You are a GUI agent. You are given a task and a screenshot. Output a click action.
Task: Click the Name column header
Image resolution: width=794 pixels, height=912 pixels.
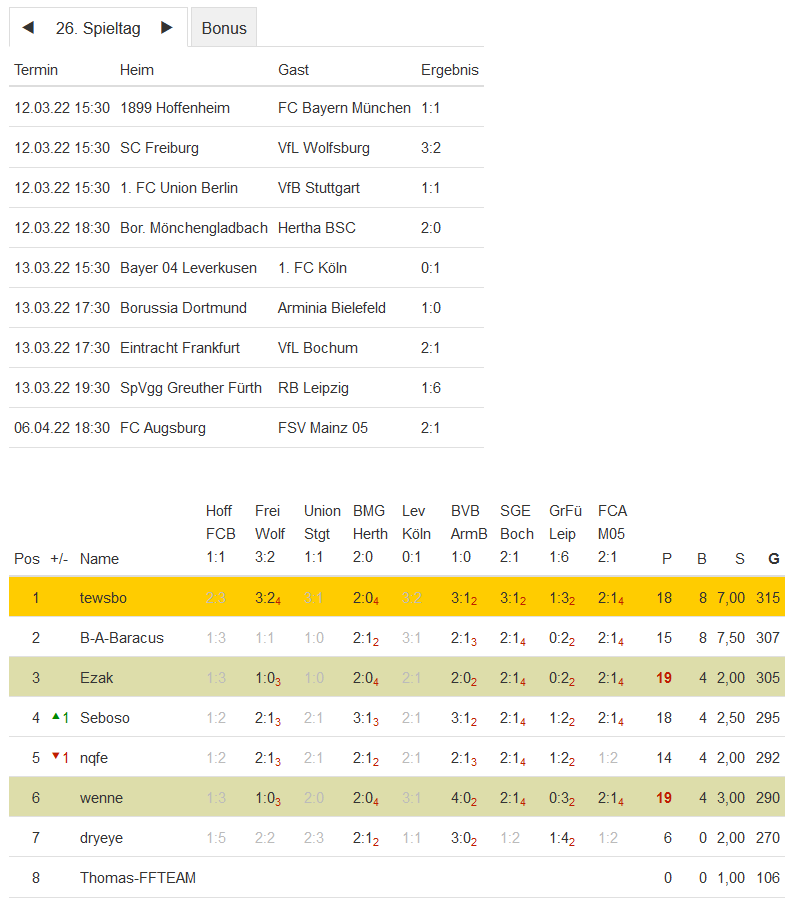click(x=99, y=559)
